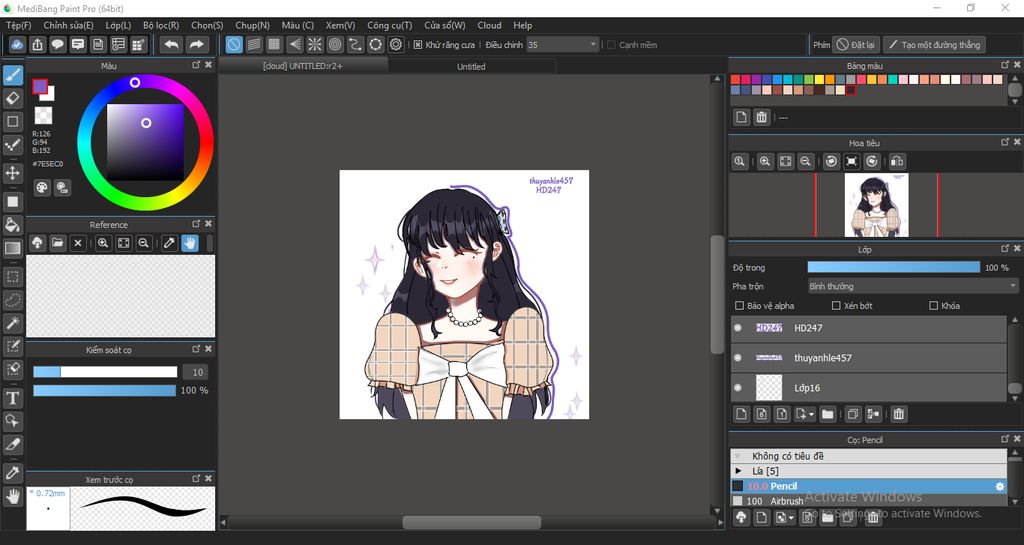This screenshot has height=545, width=1024.
Task: Click the export/share icon in toolbar
Action: point(37,44)
